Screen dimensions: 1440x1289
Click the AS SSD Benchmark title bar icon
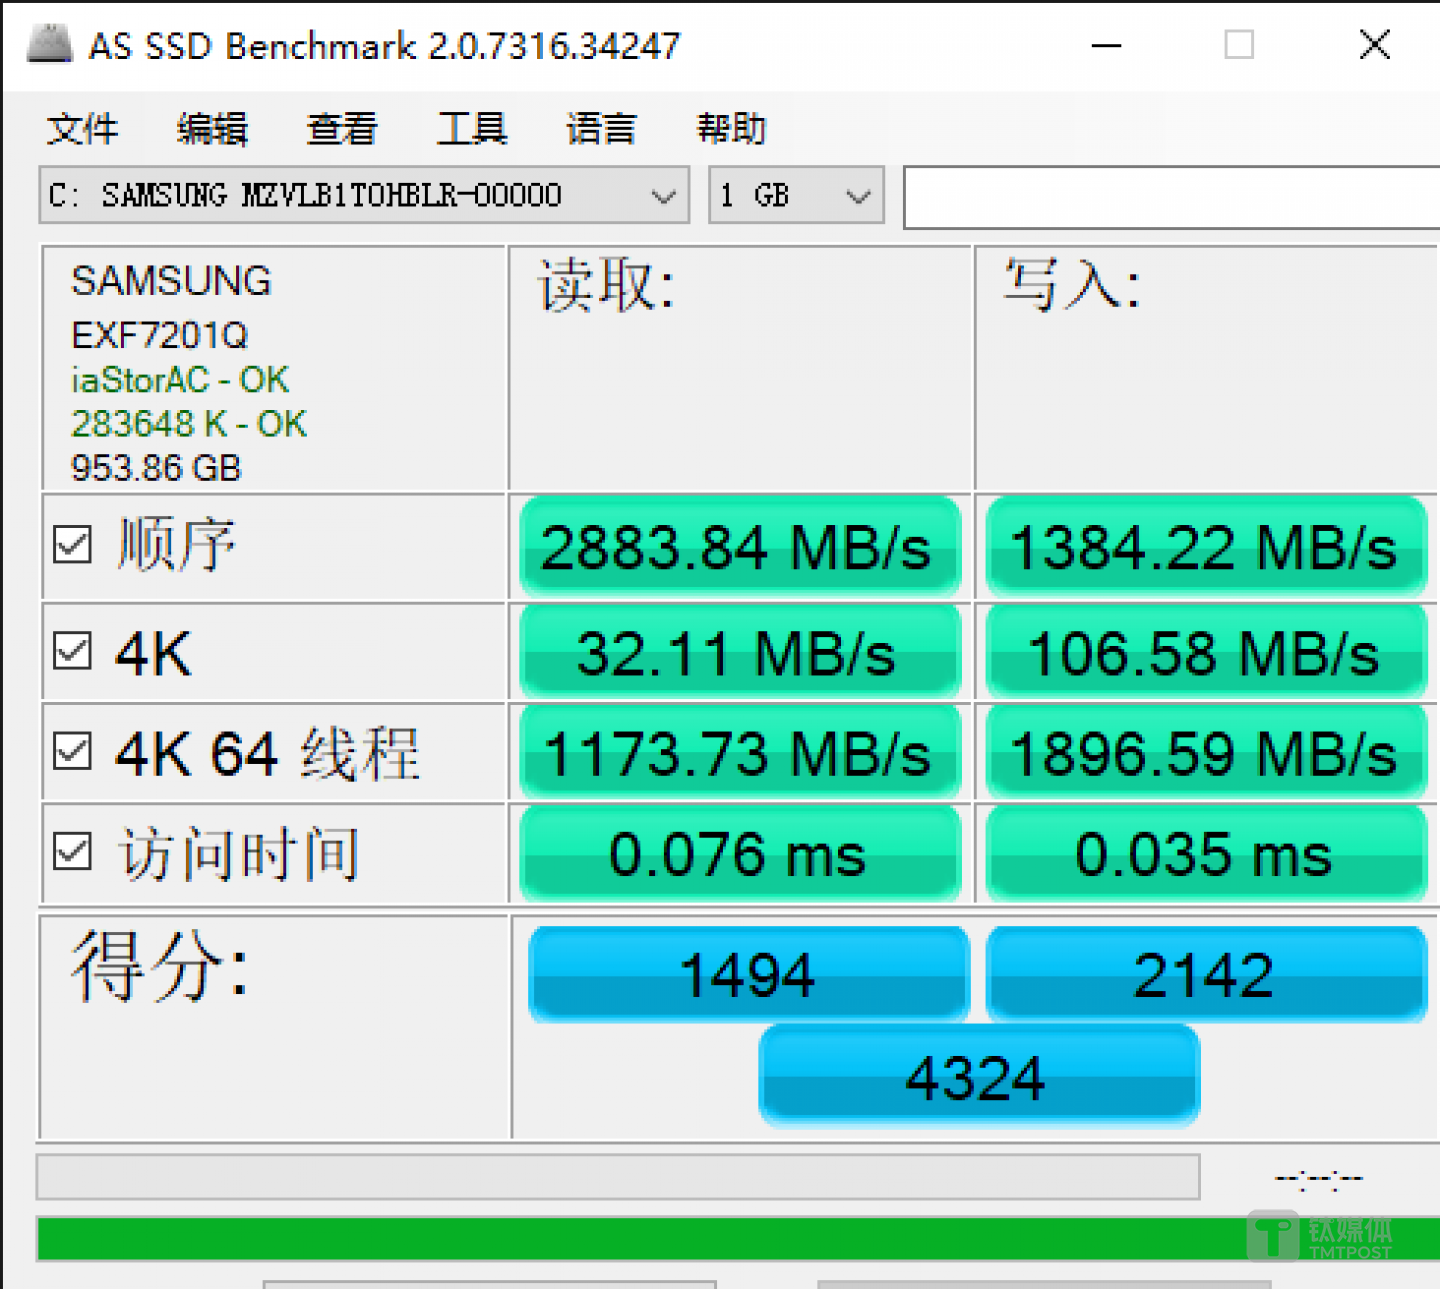[x=52, y=45]
